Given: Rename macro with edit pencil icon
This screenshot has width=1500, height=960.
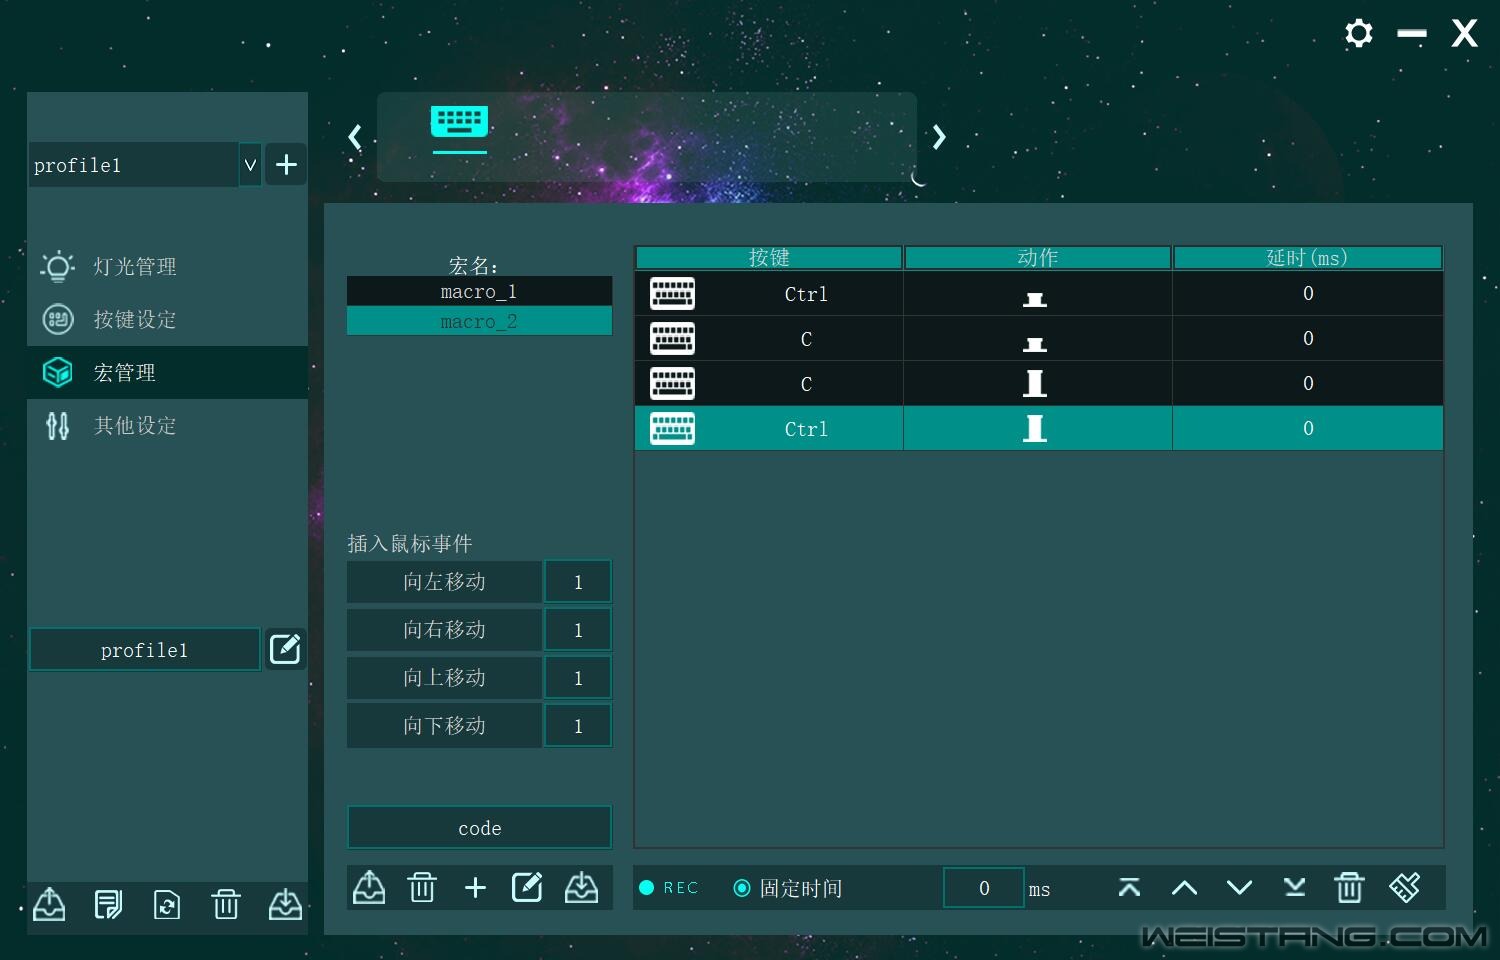Looking at the screenshot, I should coord(527,887).
